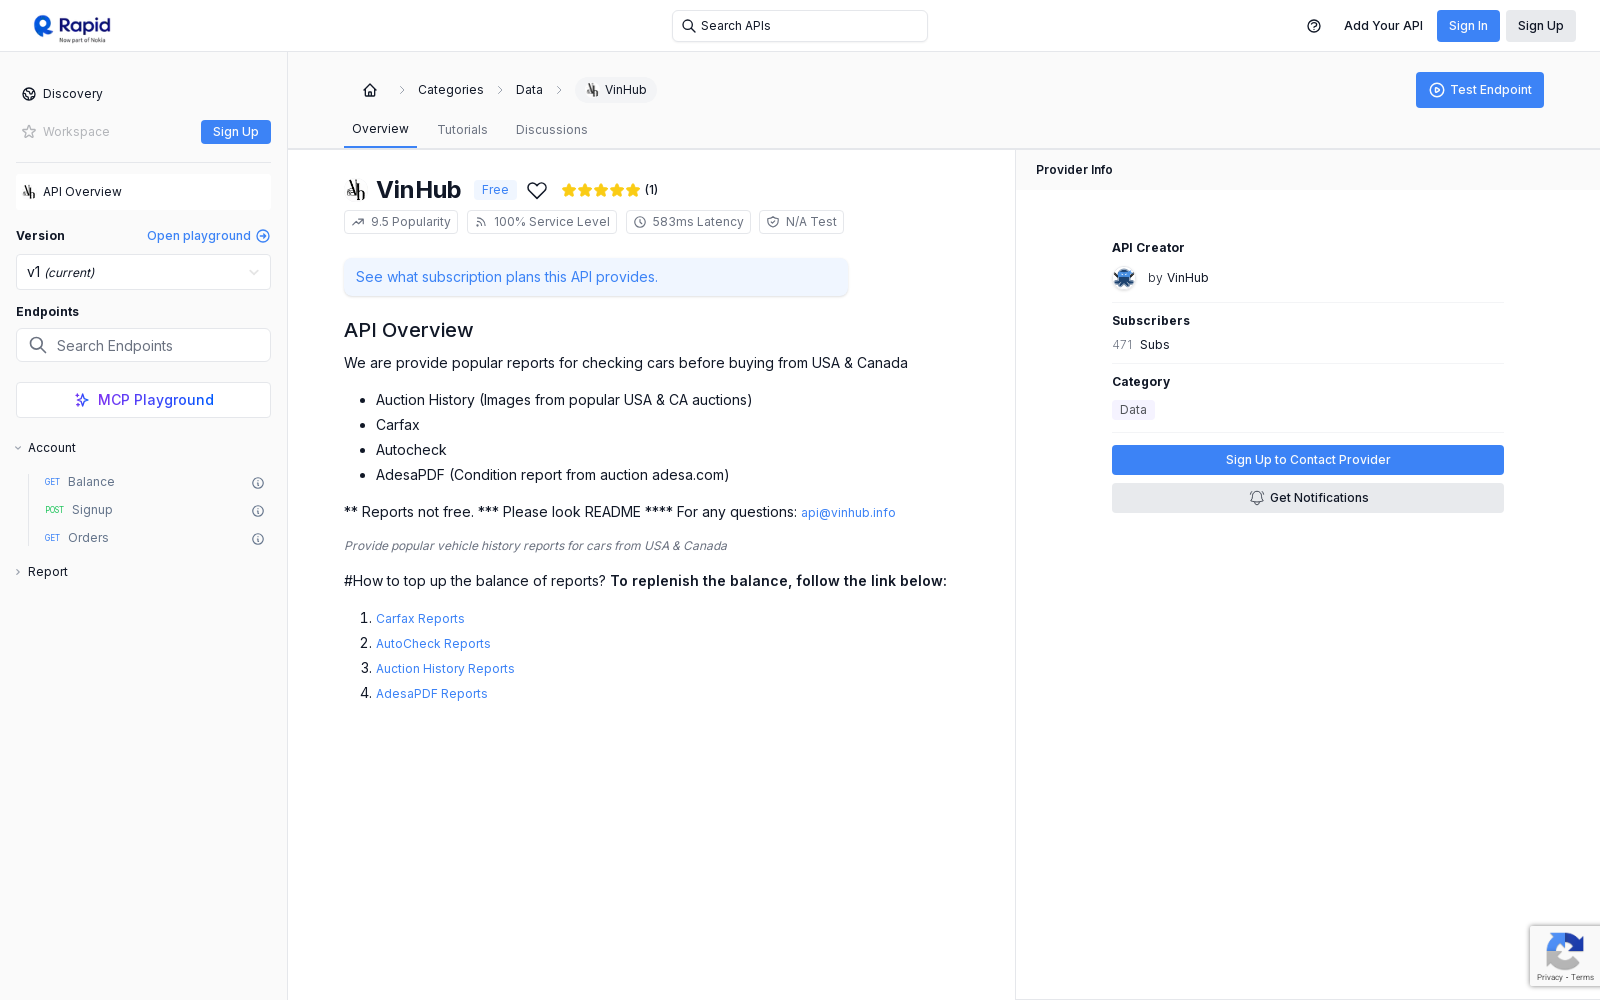Open the Data breadcrumb

click(529, 90)
